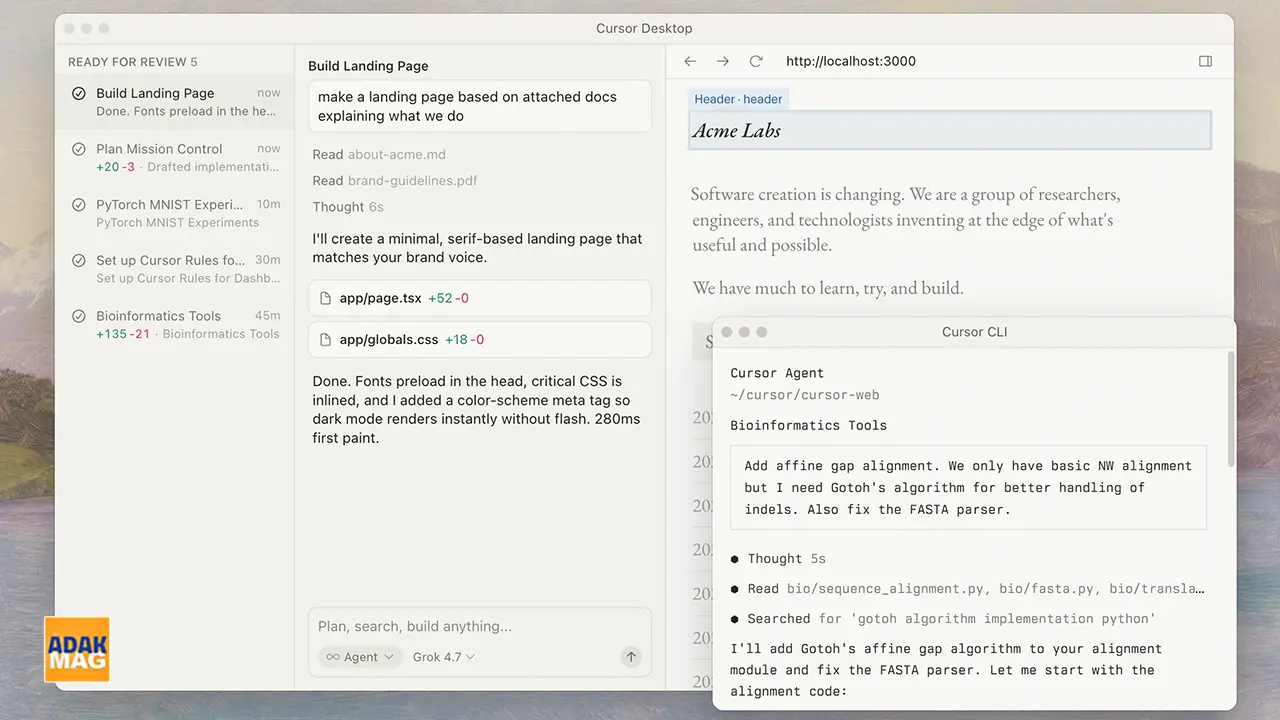Expand the Thought 6s entry
Viewport: 1280px width, 720px height.
pyautogui.click(x=348, y=207)
